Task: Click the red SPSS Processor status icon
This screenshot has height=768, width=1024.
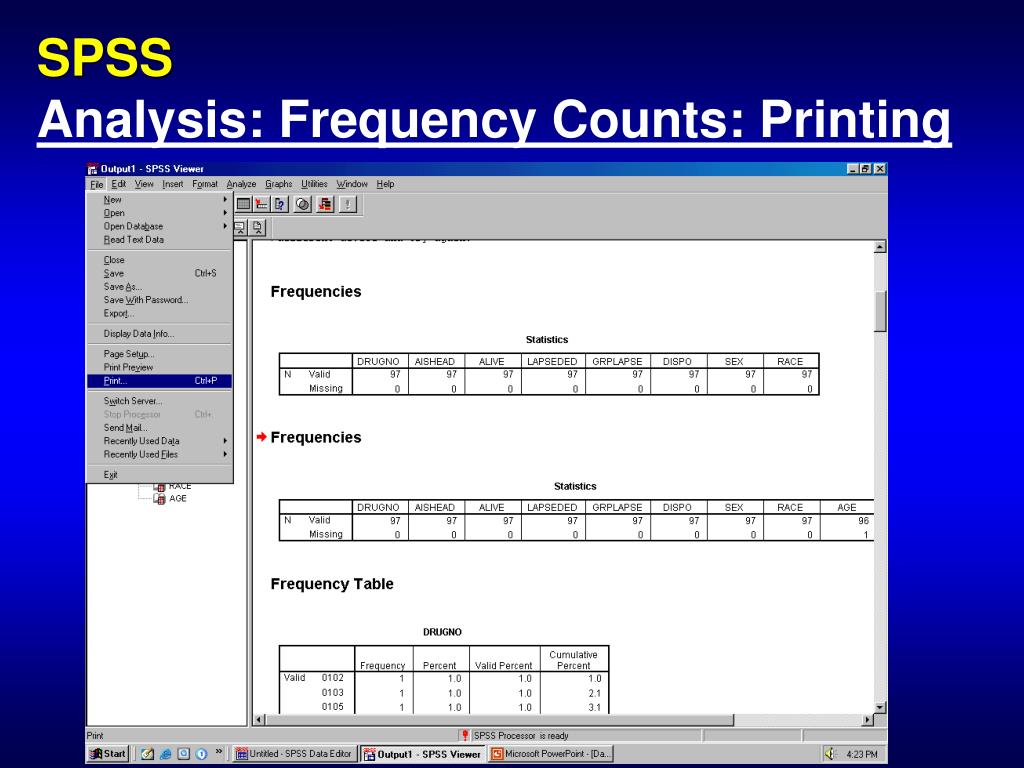Action: [x=465, y=735]
